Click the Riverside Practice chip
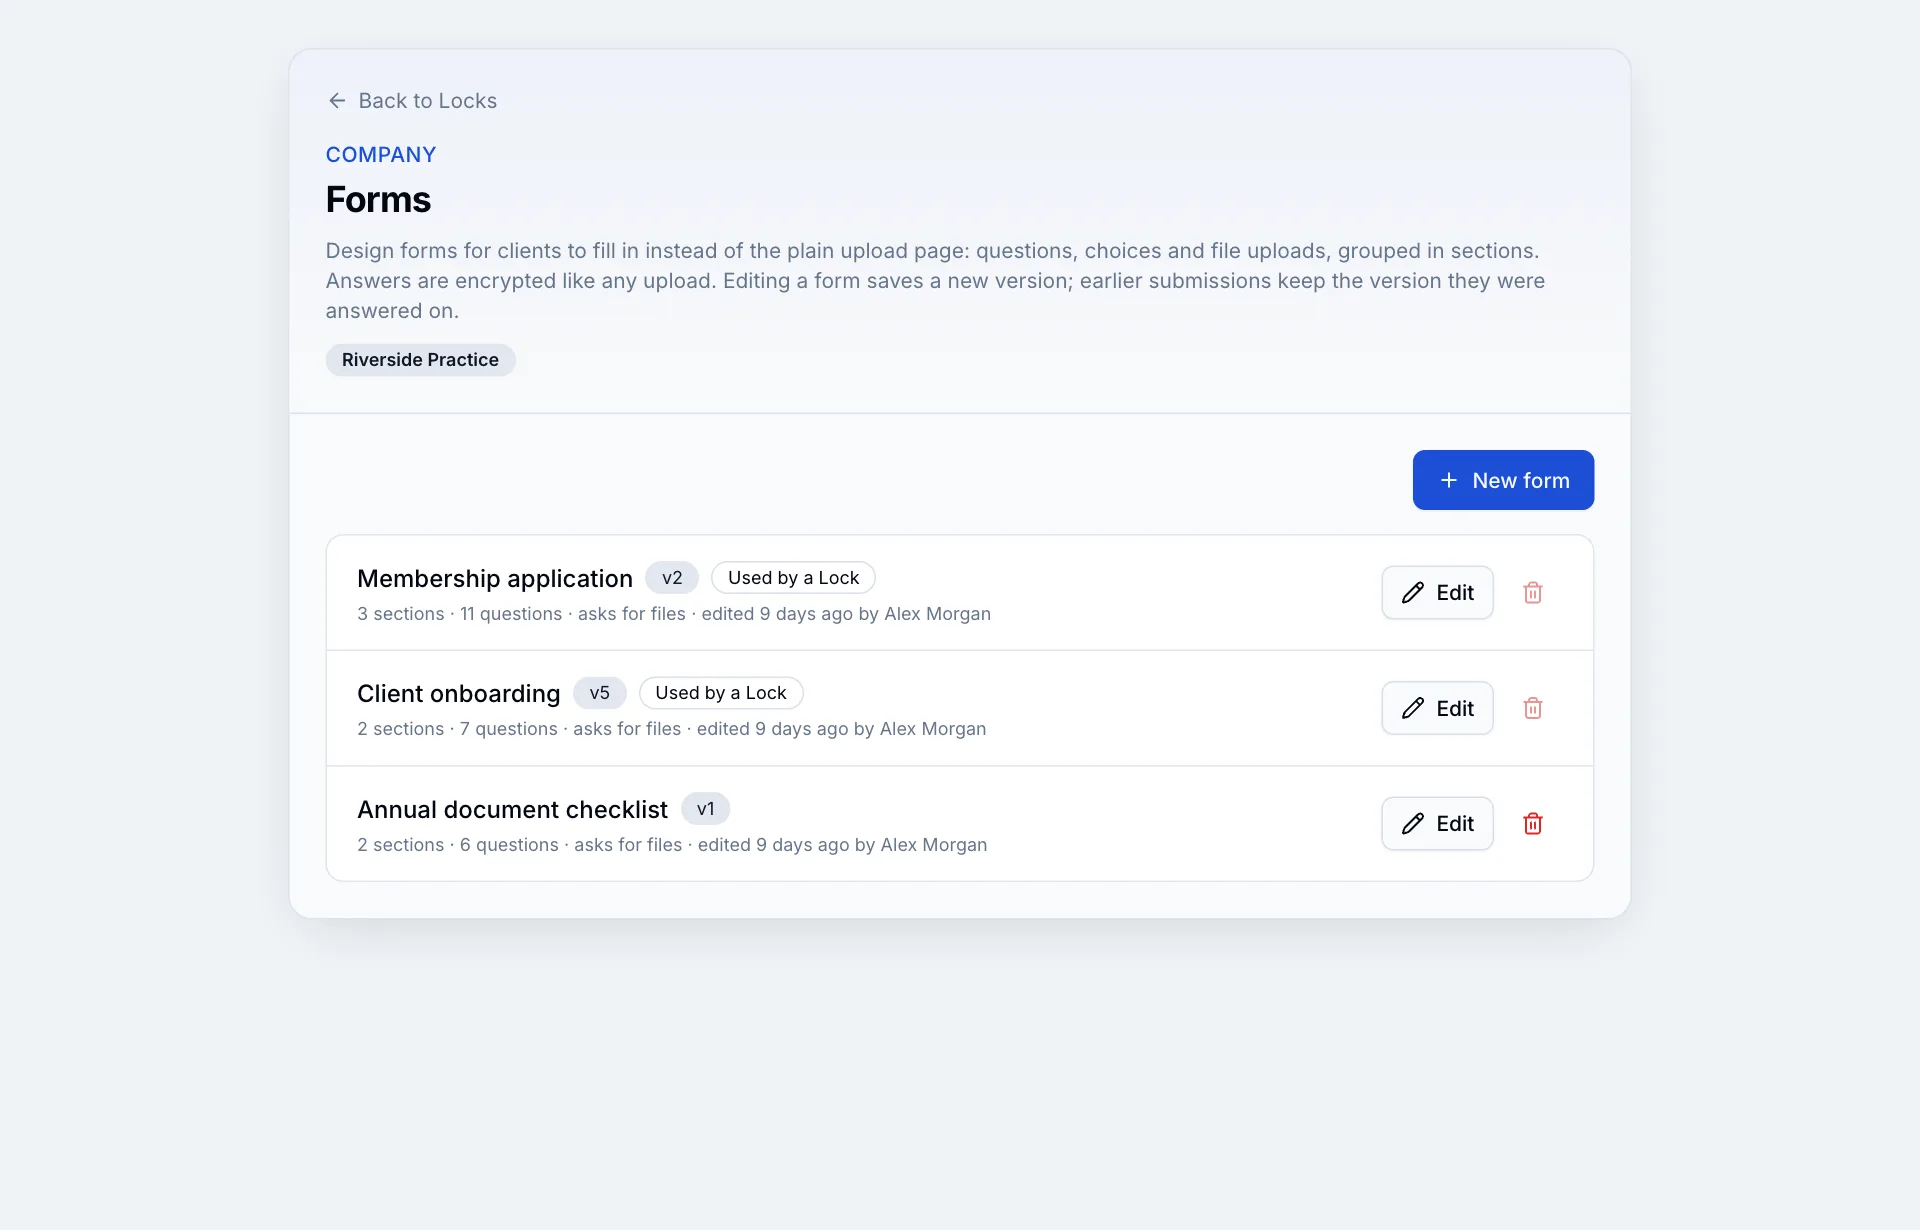 point(420,360)
